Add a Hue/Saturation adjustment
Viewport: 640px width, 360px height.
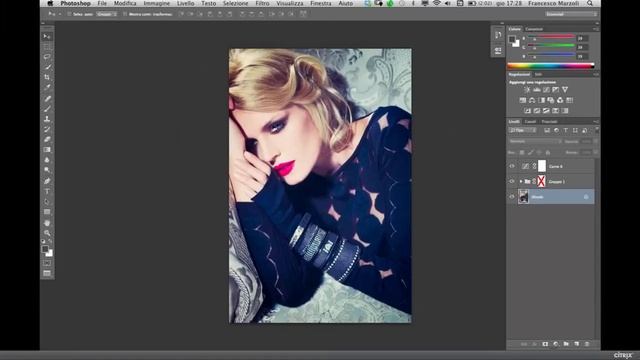[523, 100]
